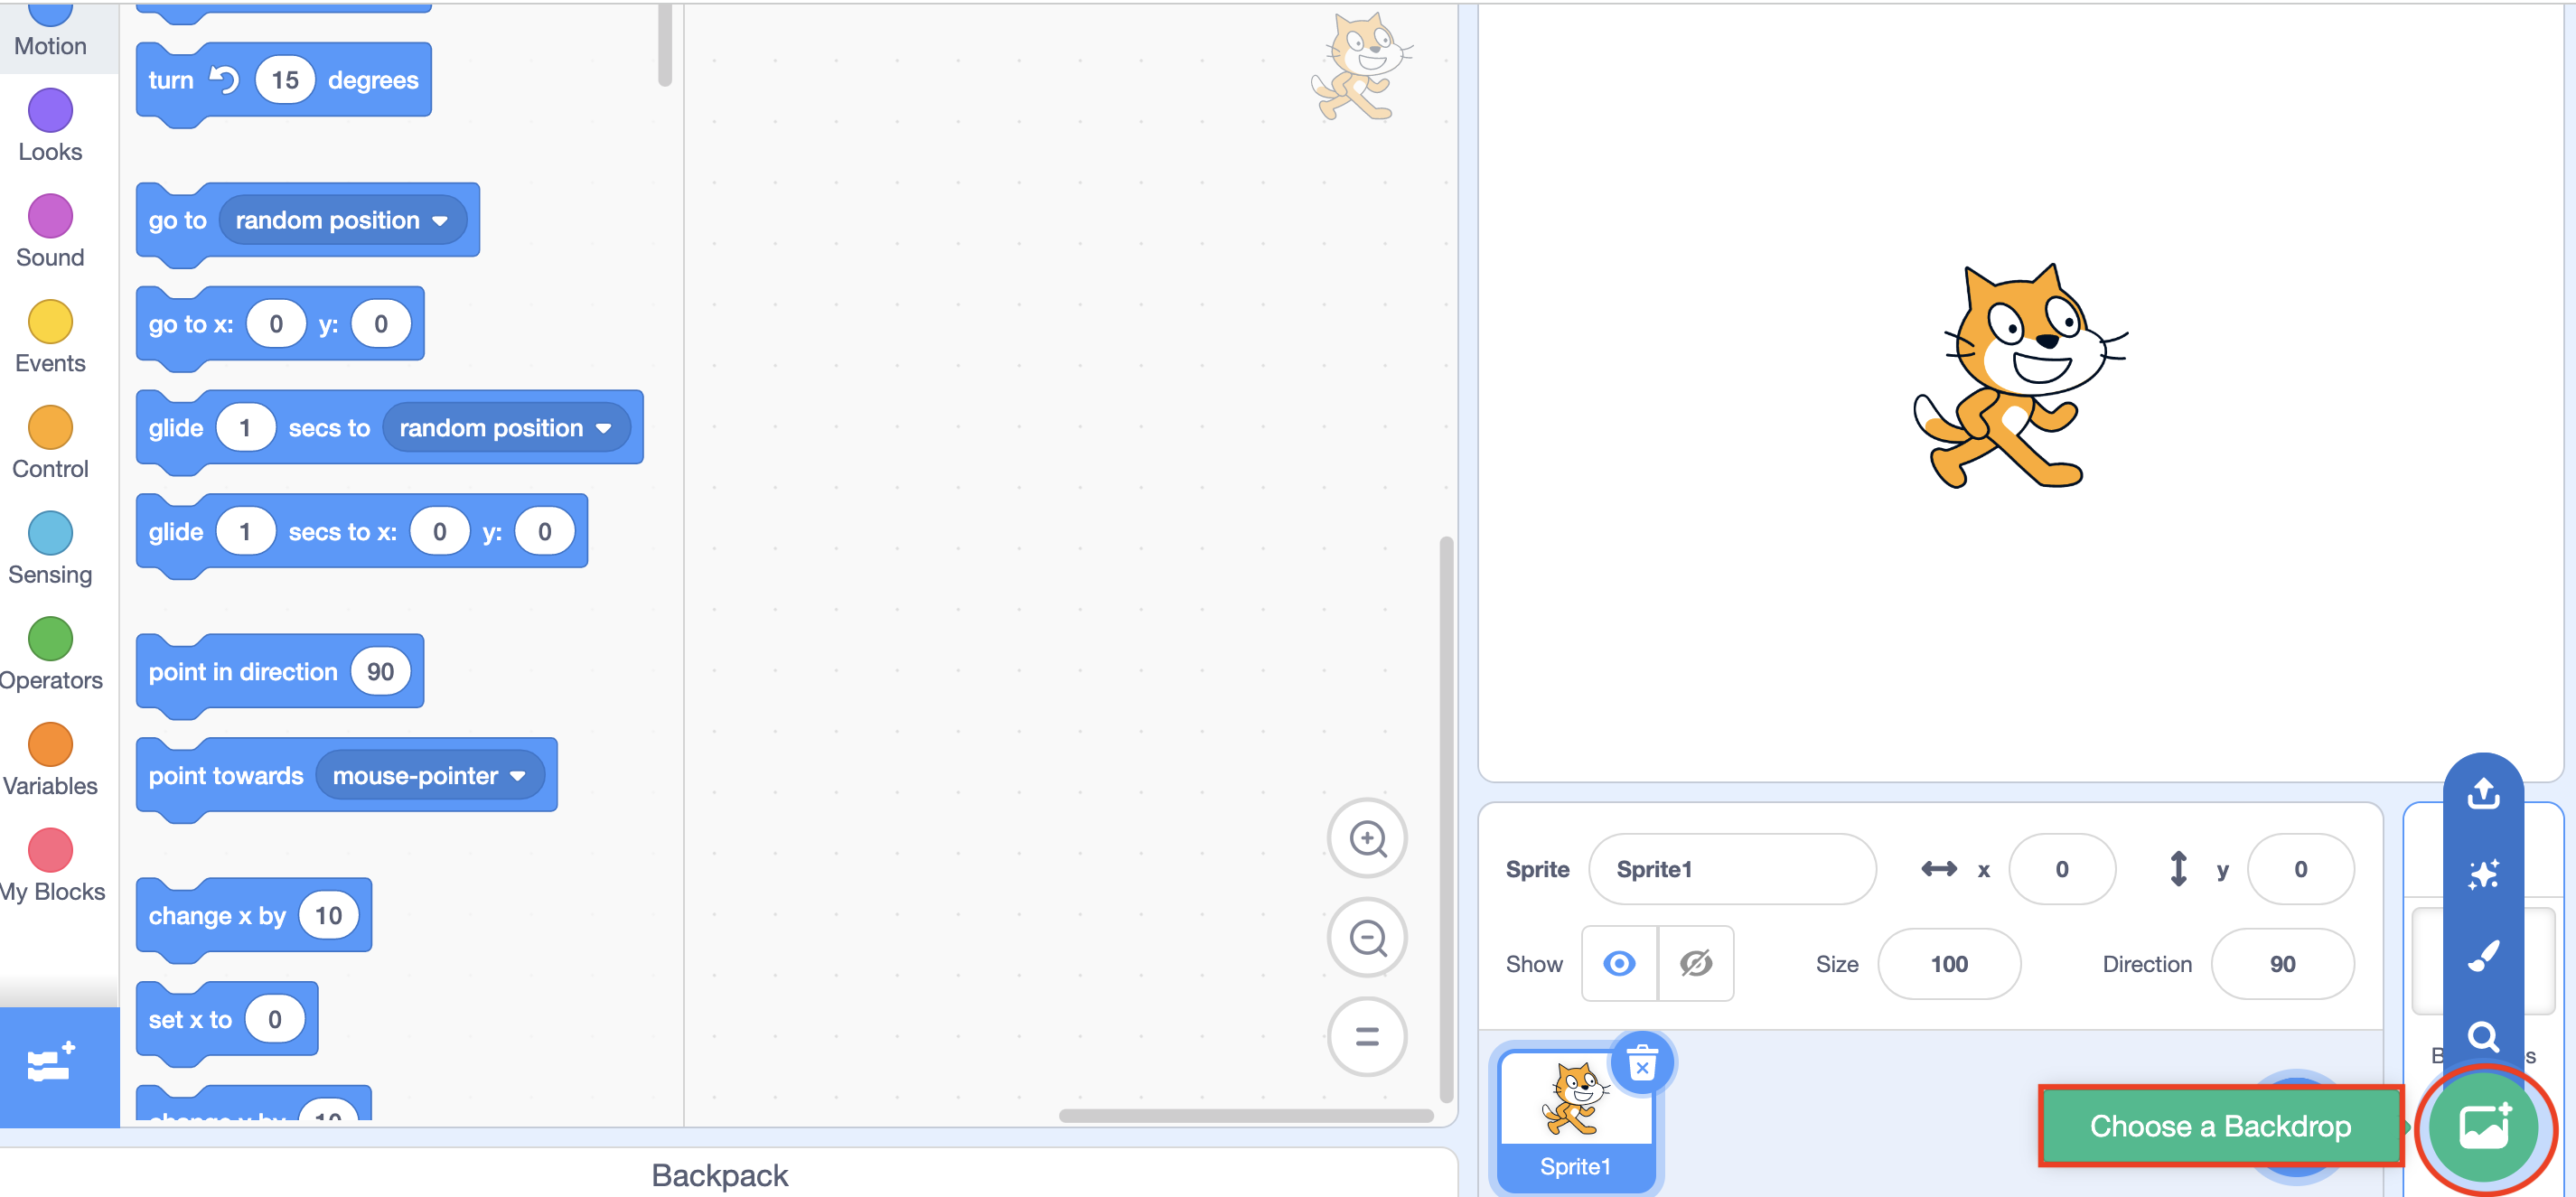
Task: Show the sprite using the eye toggle
Action: pyautogui.click(x=1618, y=963)
